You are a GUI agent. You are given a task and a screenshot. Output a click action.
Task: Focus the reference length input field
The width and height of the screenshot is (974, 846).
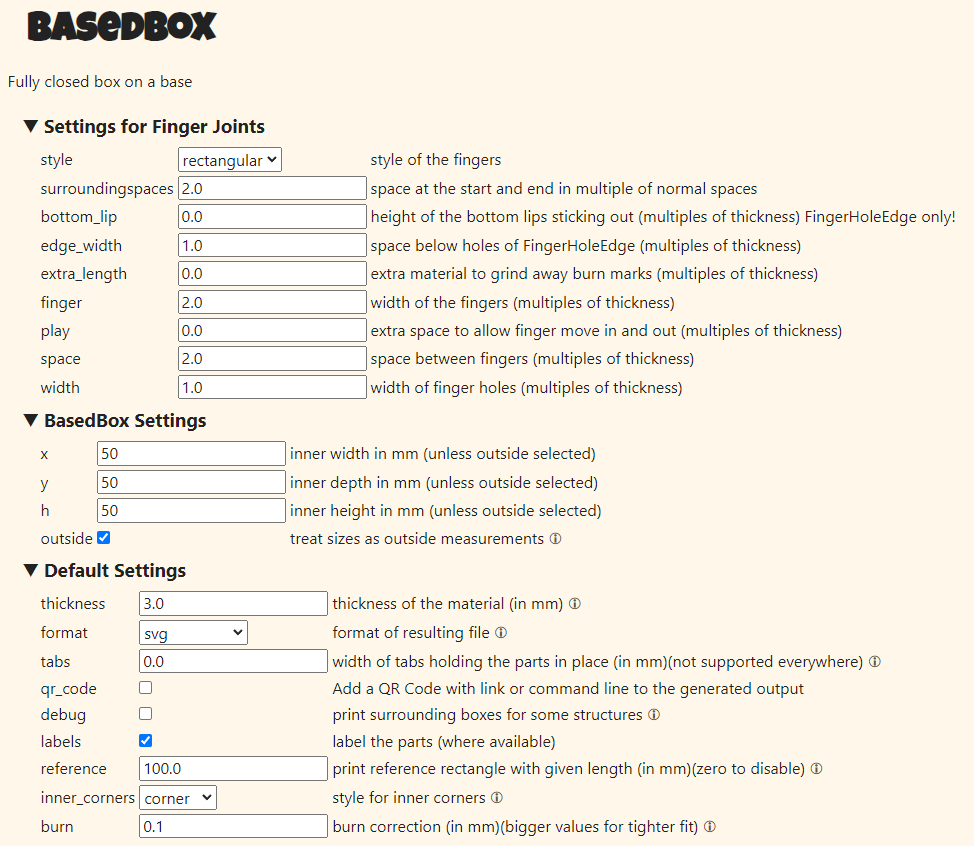pyautogui.click(x=233, y=768)
